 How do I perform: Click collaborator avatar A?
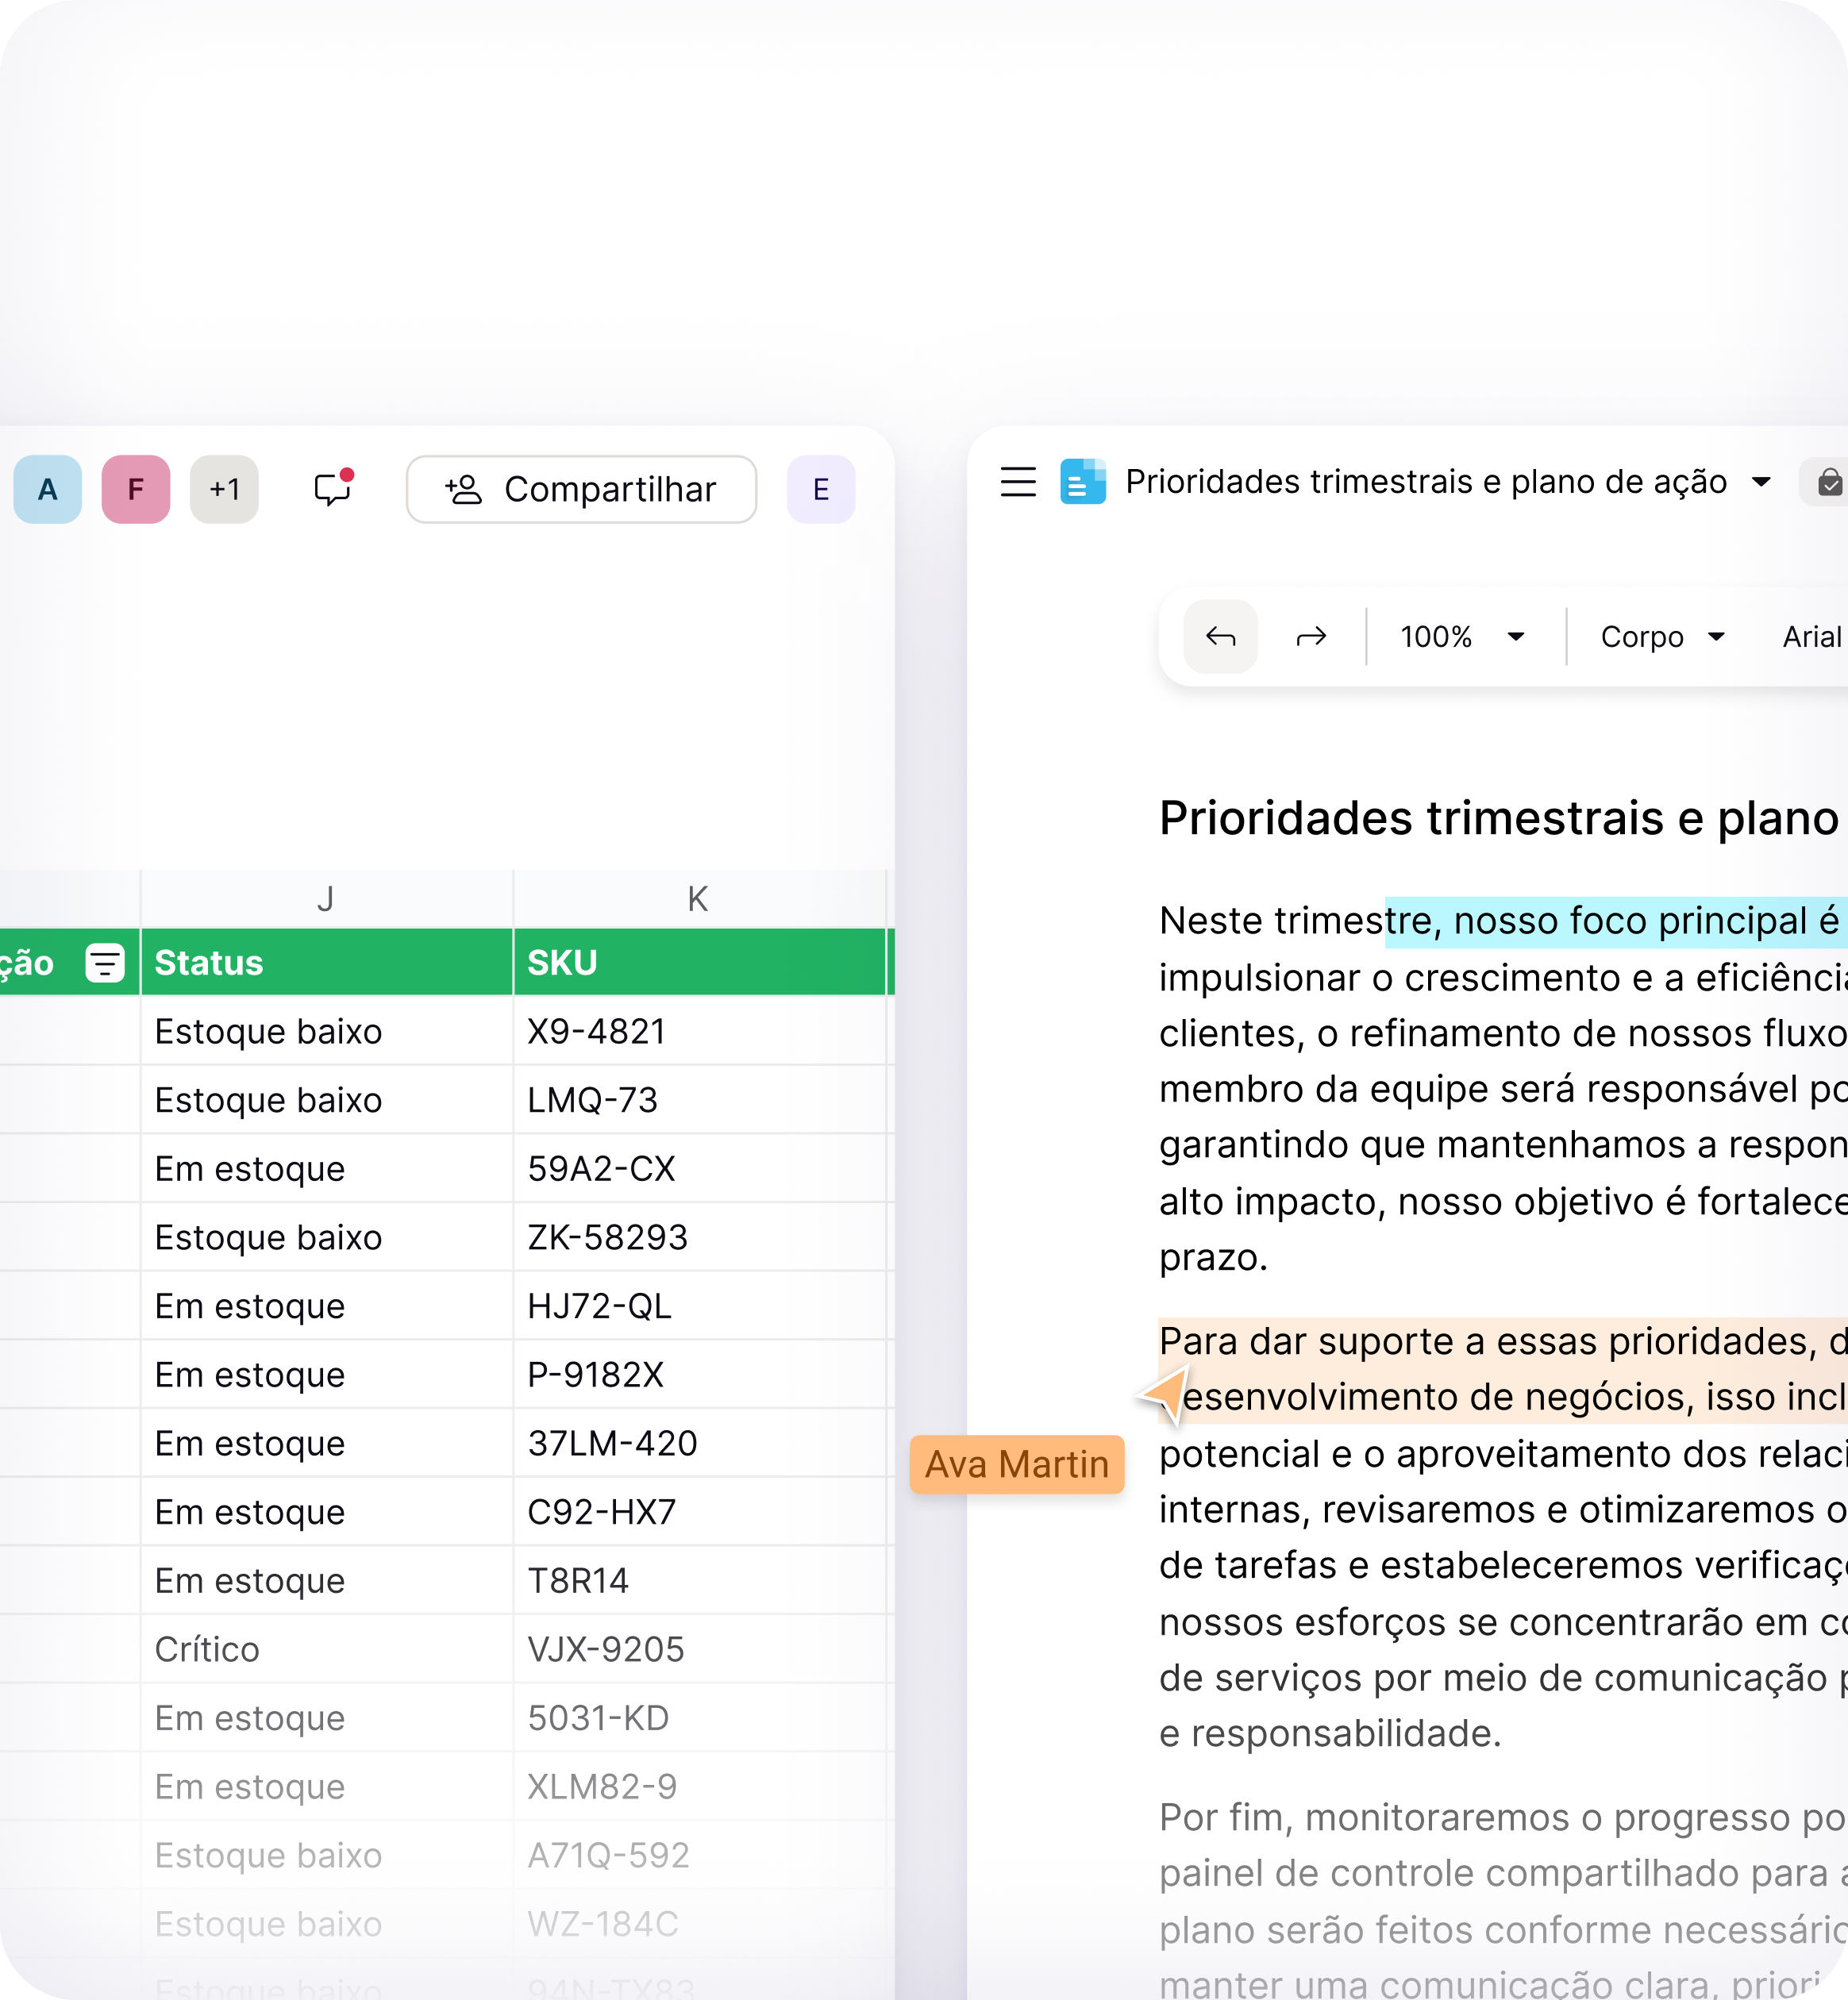pos(47,489)
